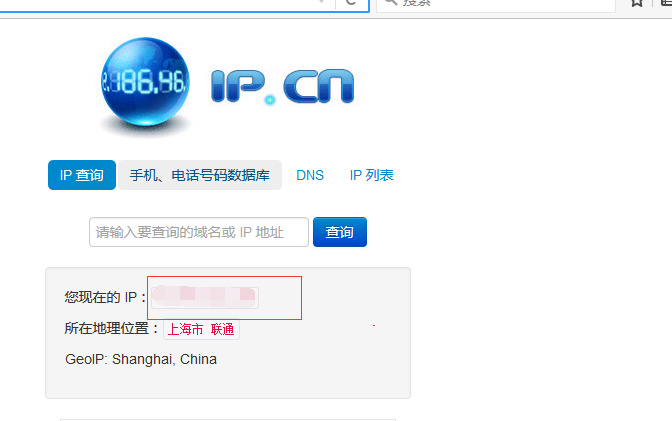Expand the address bar history dropdown arrow
This screenshot has height=421, width=672.
click(322, 2)
